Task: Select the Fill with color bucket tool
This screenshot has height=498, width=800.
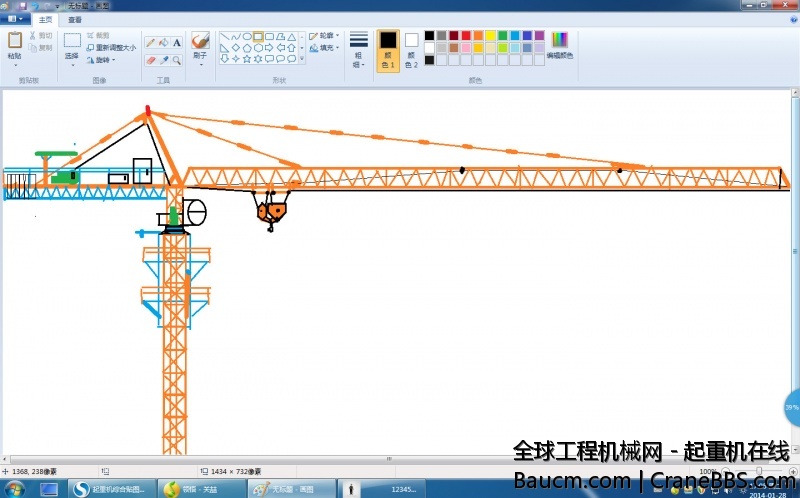Action: [163, 43]
